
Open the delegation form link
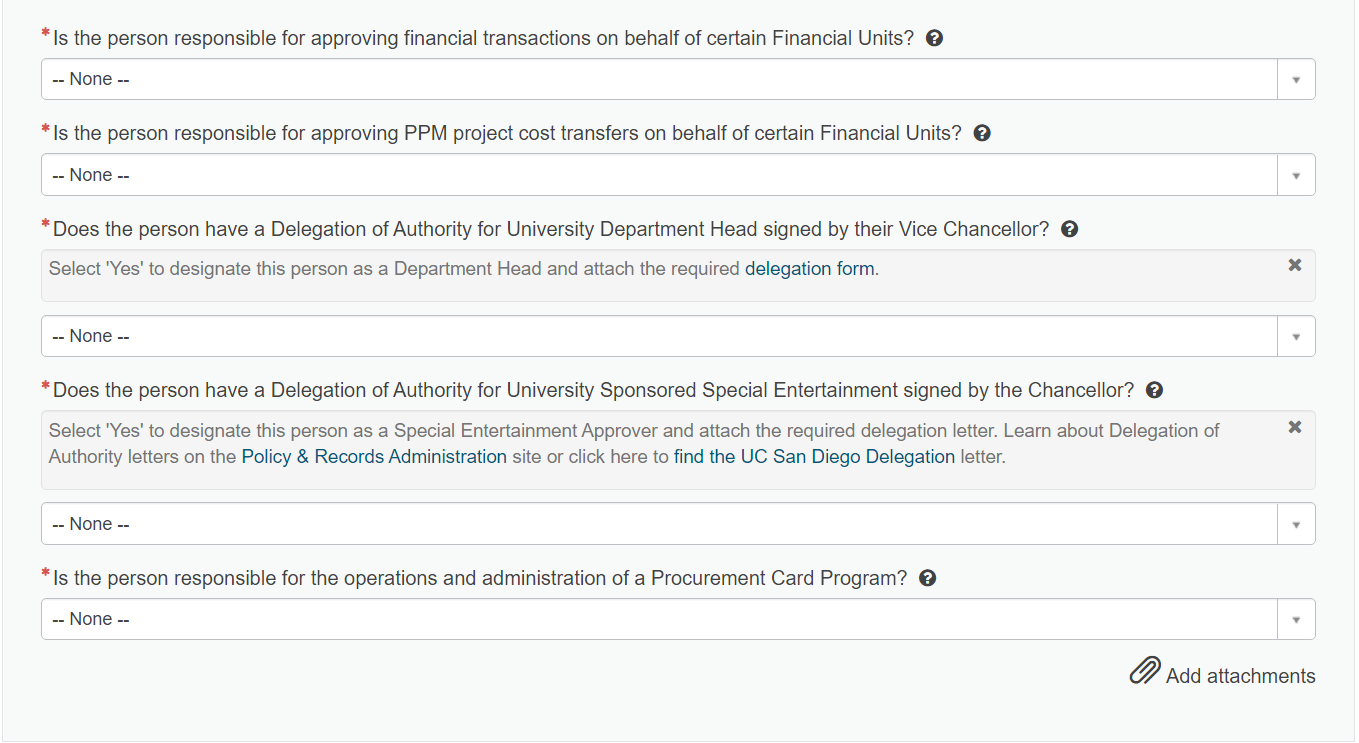[x=810, y=269]
